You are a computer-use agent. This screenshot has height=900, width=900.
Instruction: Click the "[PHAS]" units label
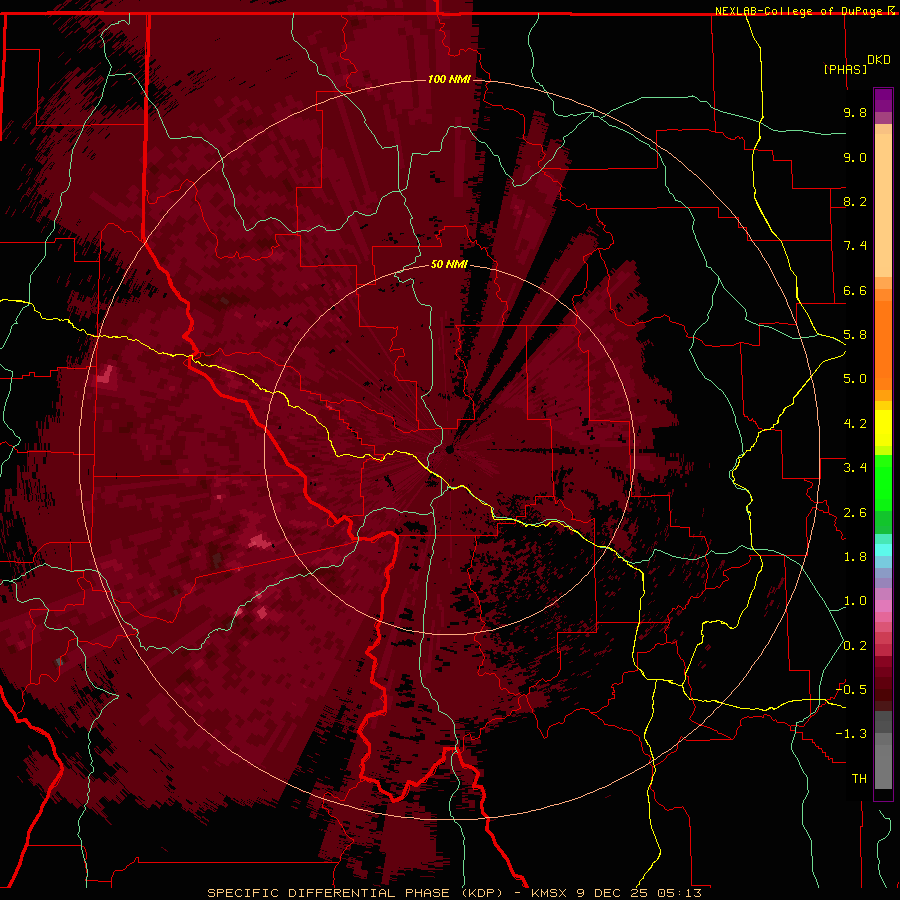pos(845,69)
